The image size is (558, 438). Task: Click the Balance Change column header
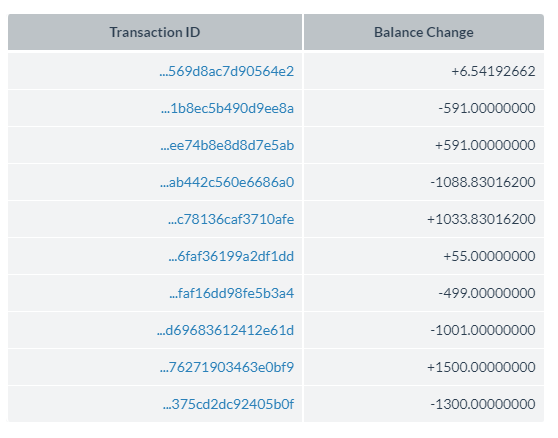(x=424, y=32)
